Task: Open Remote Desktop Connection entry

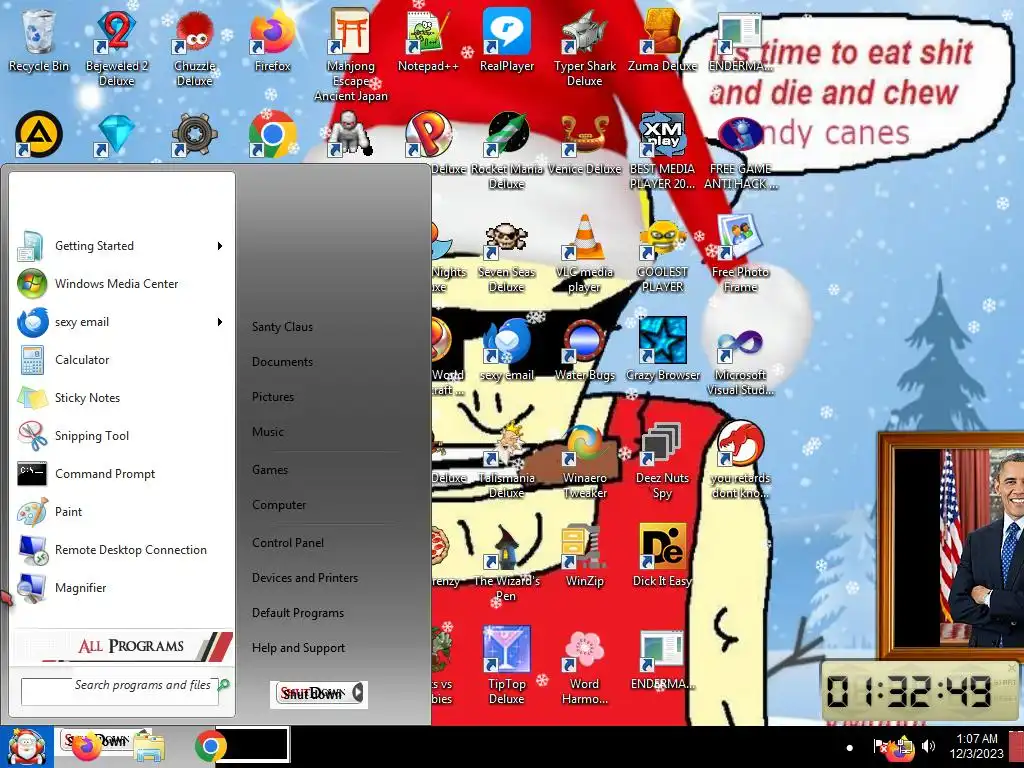Action: (122, 550)
